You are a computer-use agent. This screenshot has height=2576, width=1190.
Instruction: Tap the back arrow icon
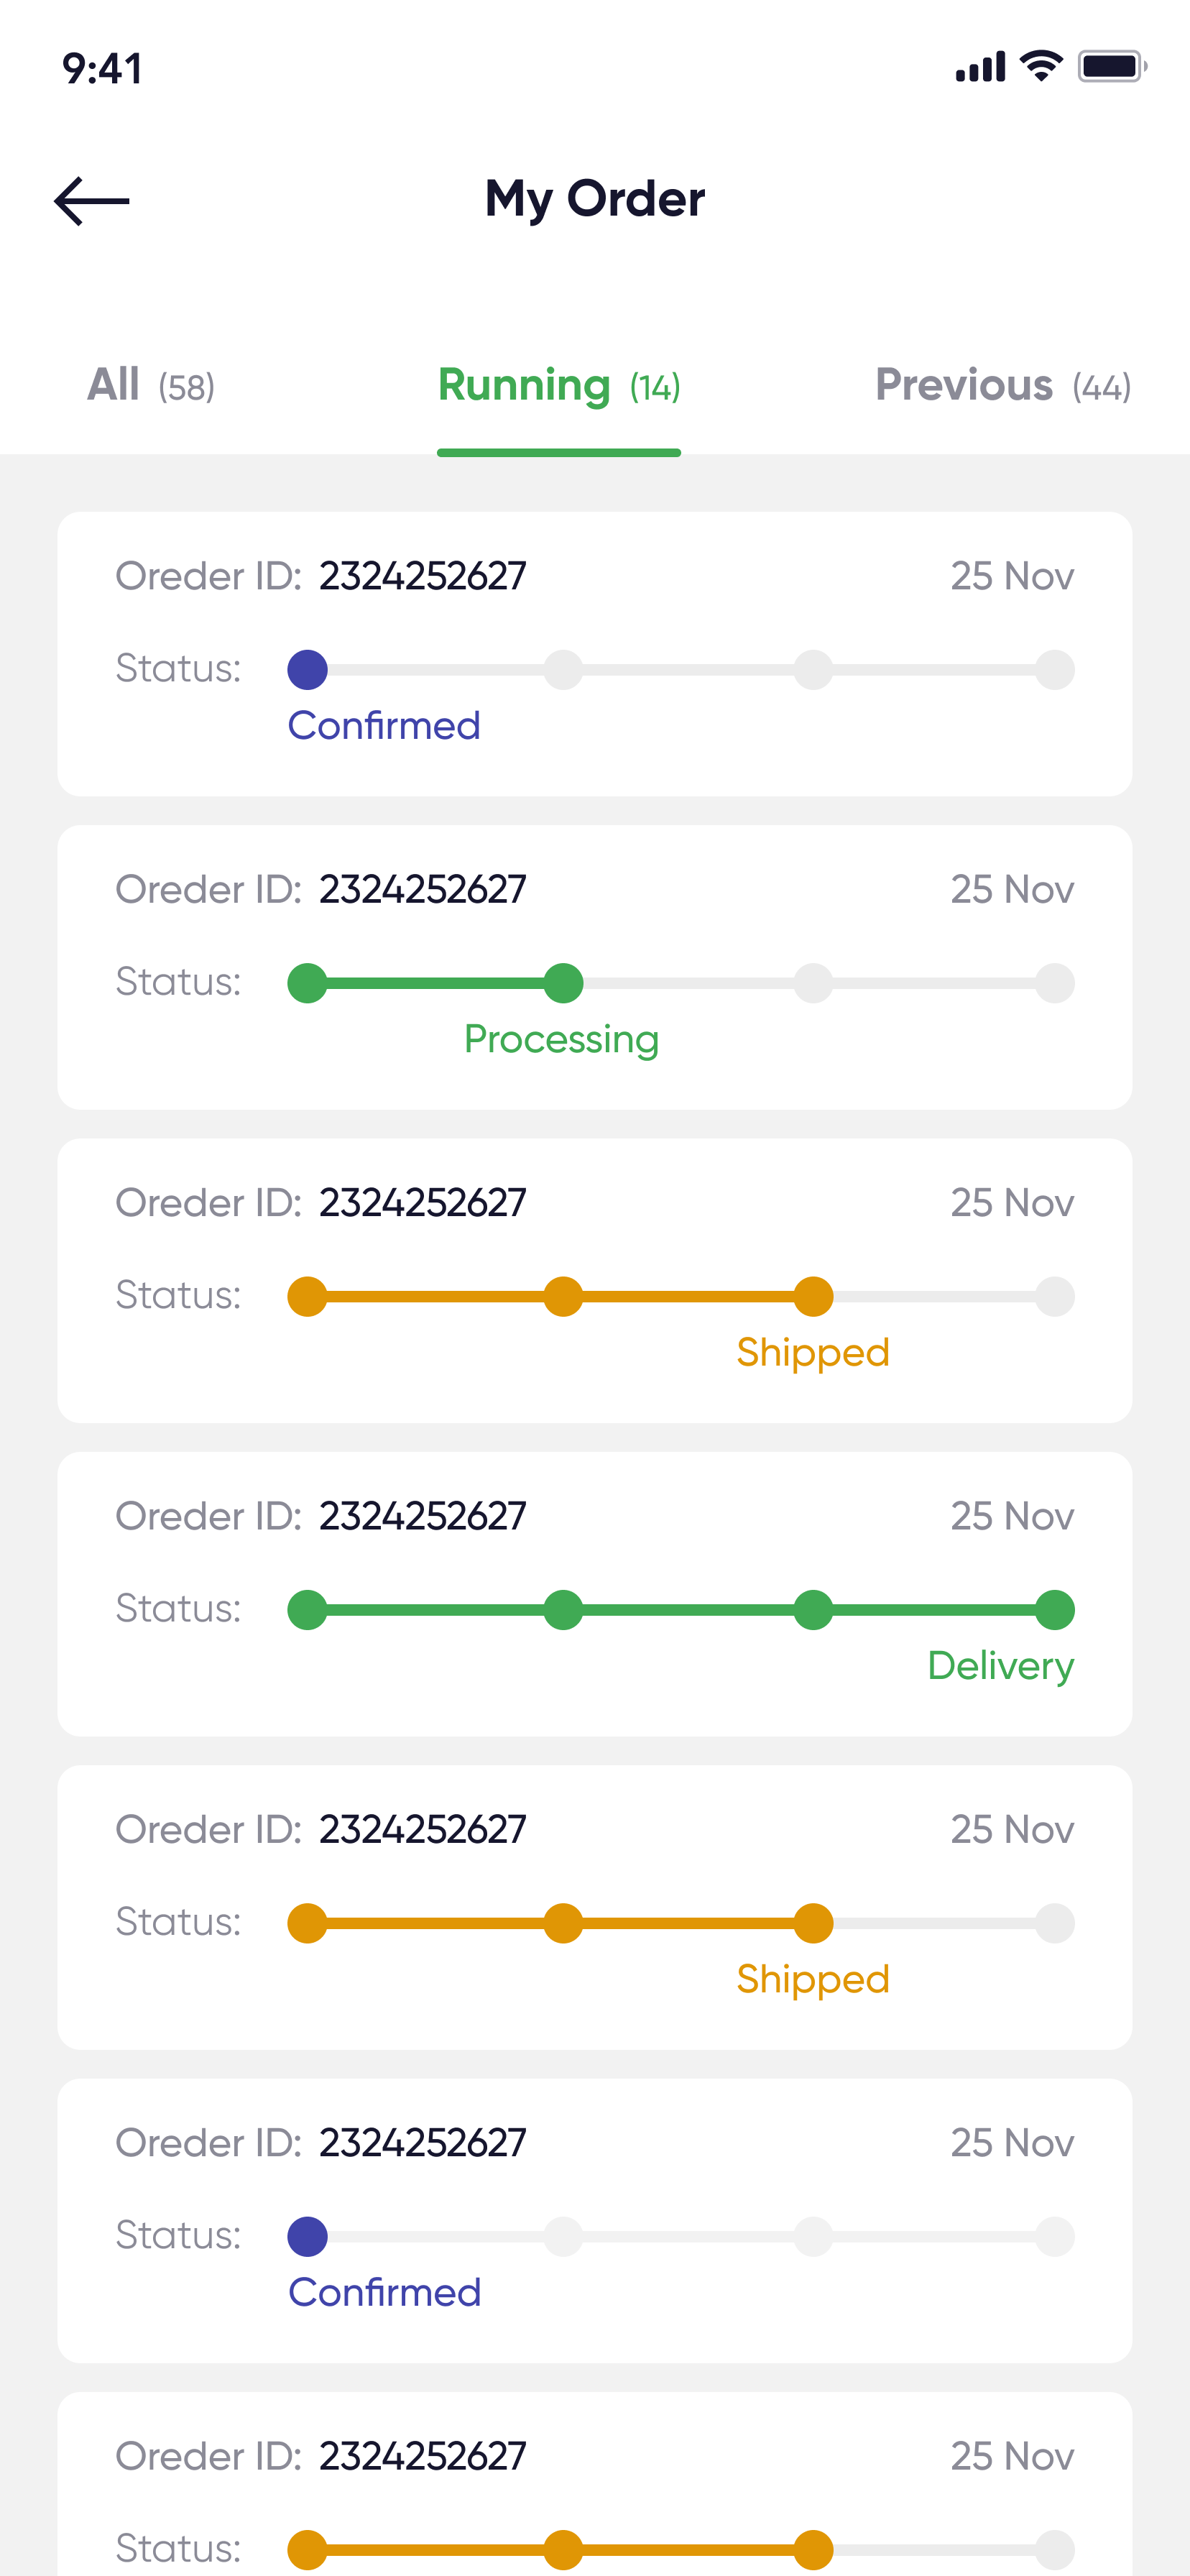click(92, 201)
